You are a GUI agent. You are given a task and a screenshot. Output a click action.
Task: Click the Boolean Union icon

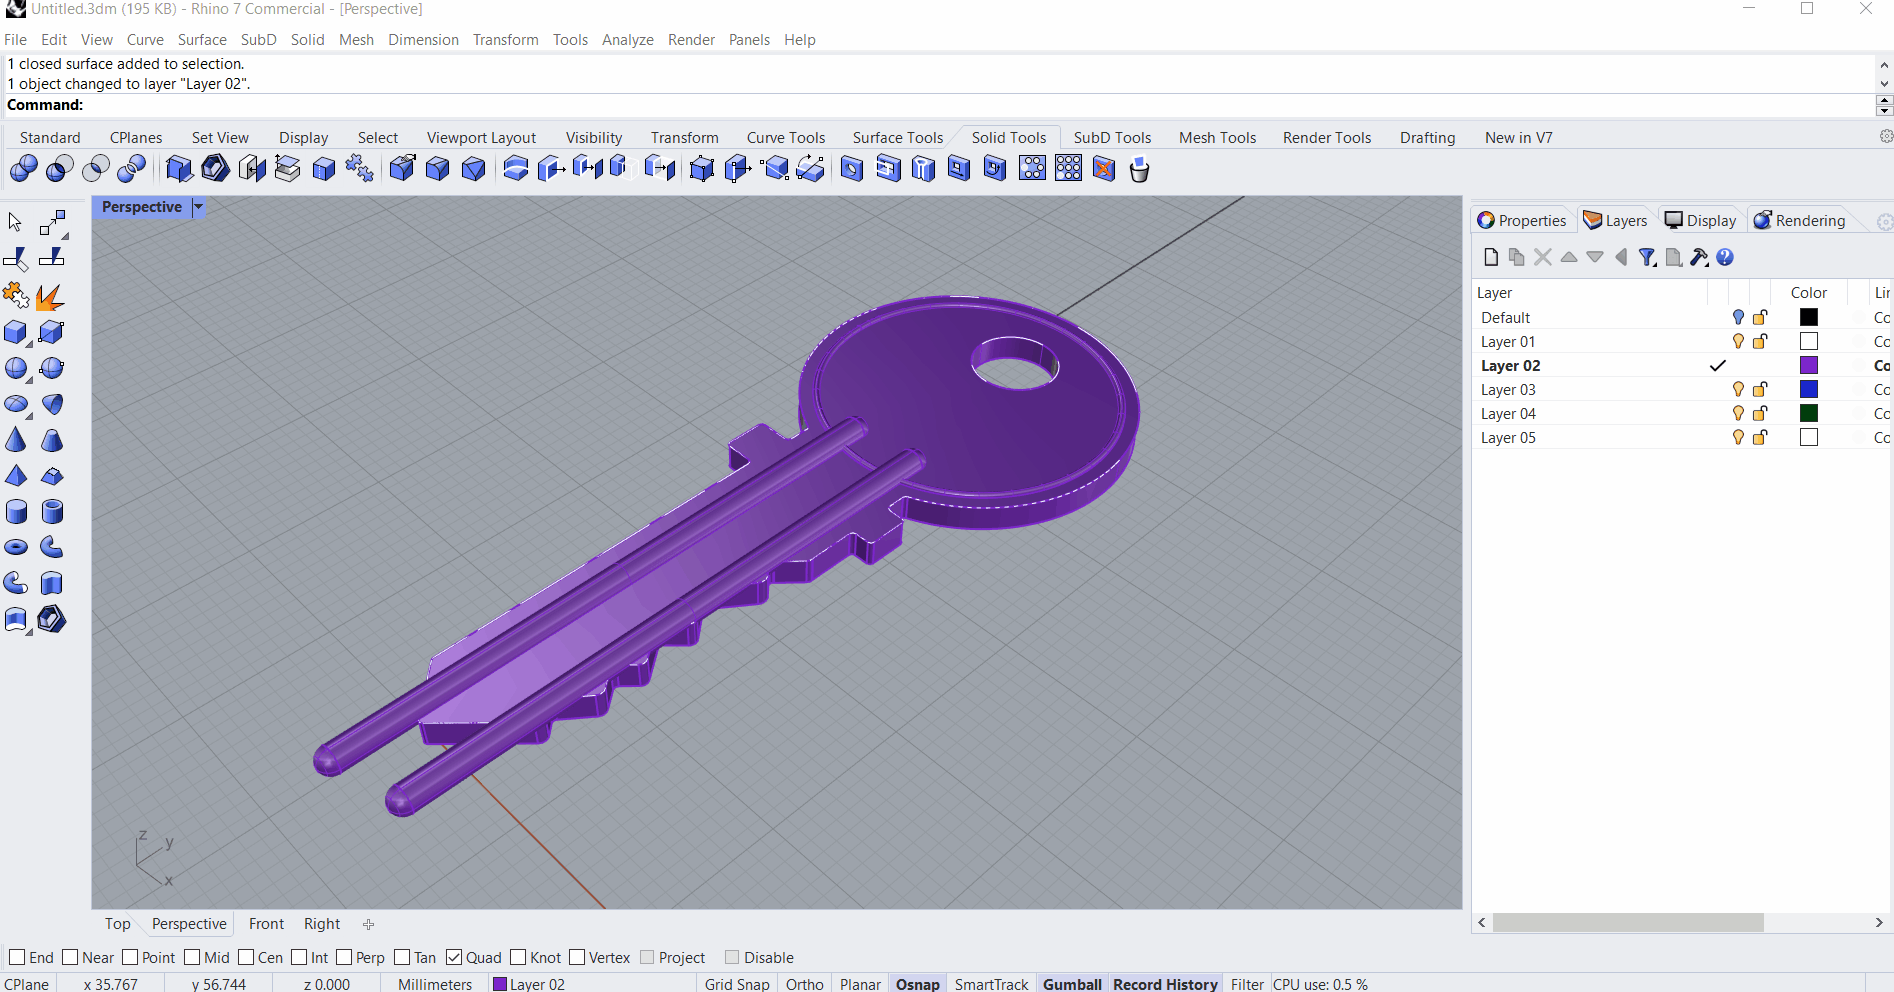(23, 169)
